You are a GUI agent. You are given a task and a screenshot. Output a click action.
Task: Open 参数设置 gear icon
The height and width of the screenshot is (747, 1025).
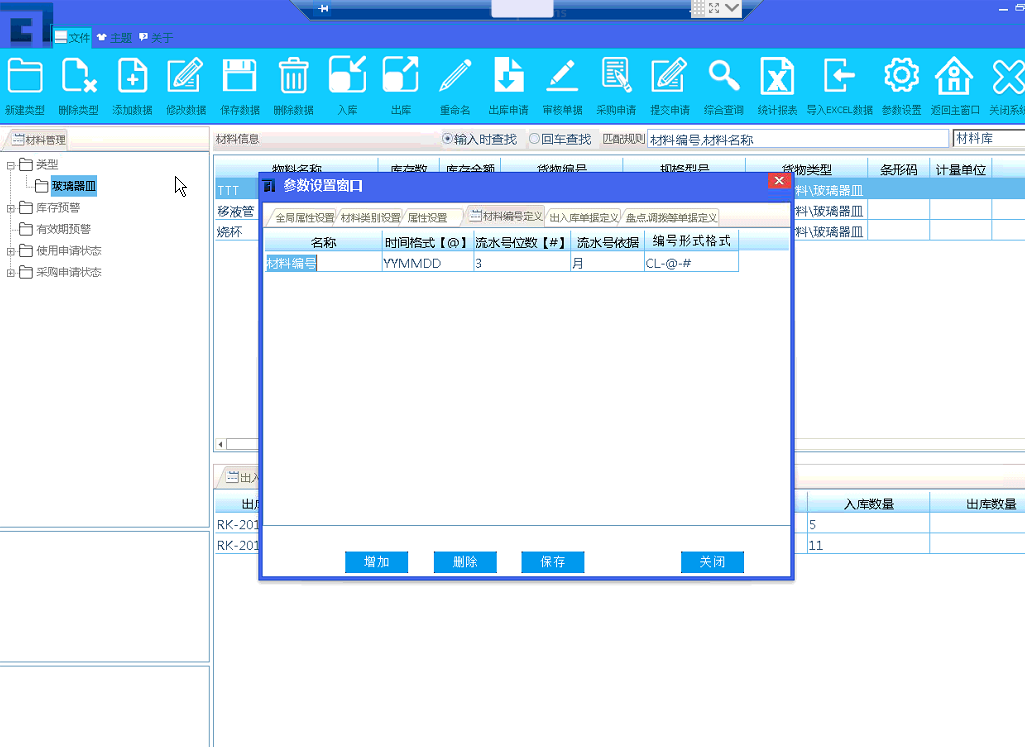click(901, 76)
